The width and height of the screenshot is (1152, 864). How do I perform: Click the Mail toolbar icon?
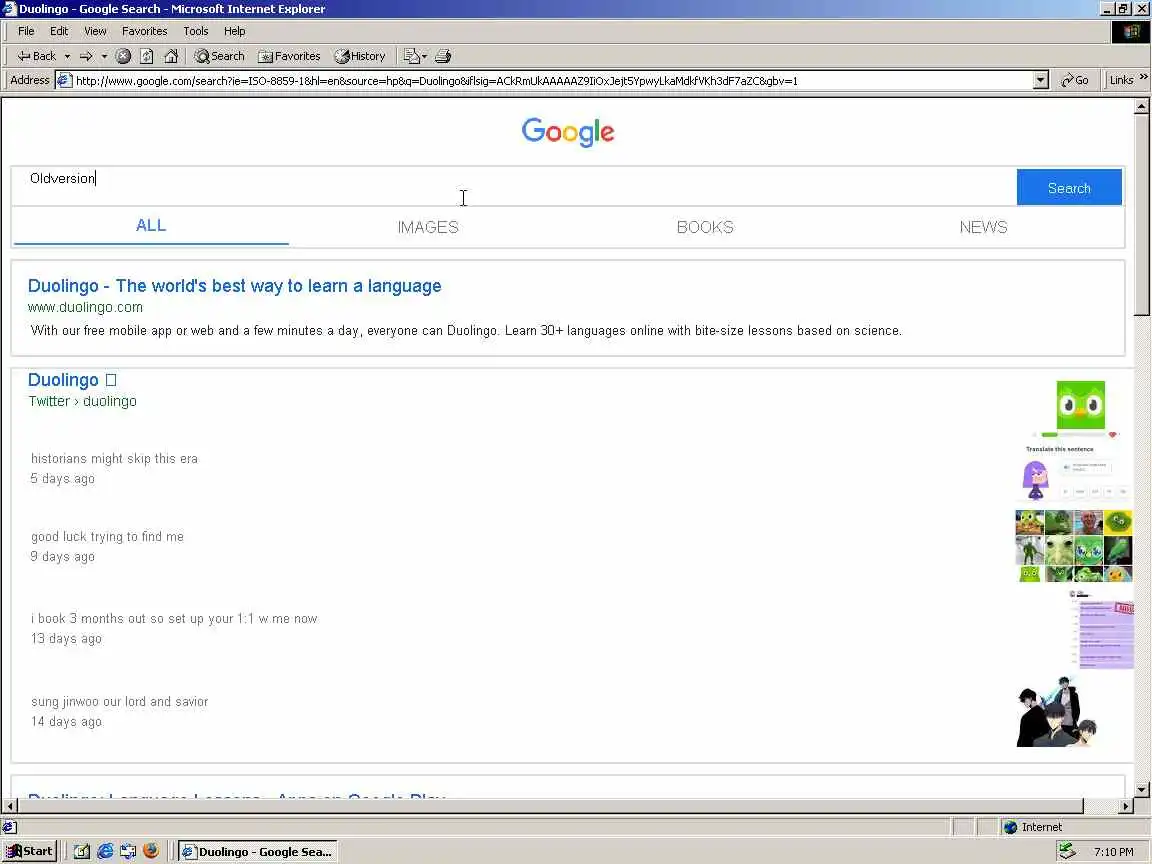[411, 56]
